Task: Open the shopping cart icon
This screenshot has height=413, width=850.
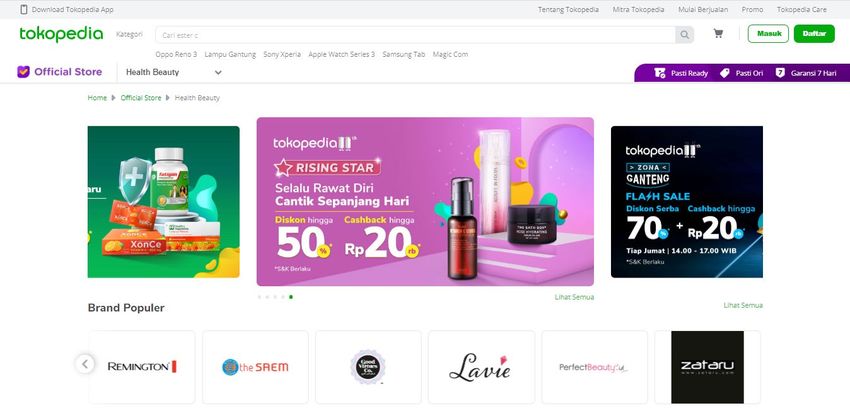Action: 718,34
